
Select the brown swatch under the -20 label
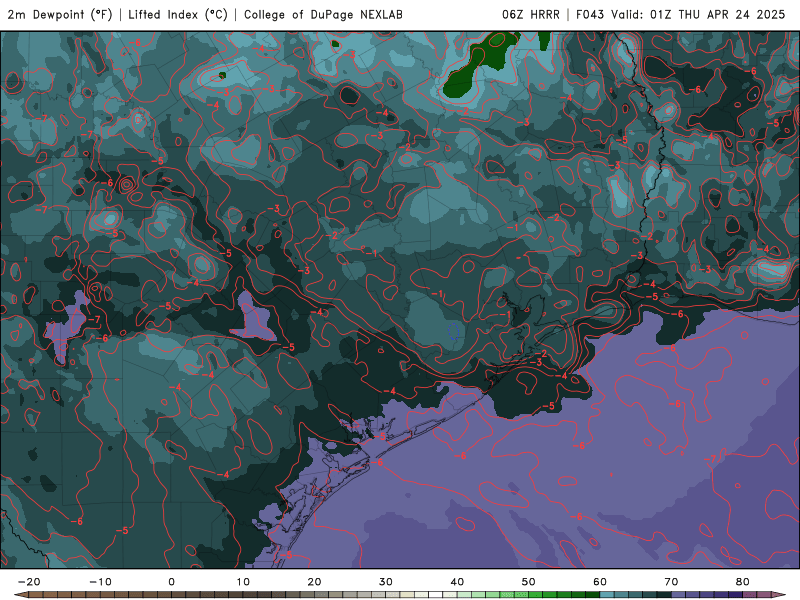(x=36, y=594)
